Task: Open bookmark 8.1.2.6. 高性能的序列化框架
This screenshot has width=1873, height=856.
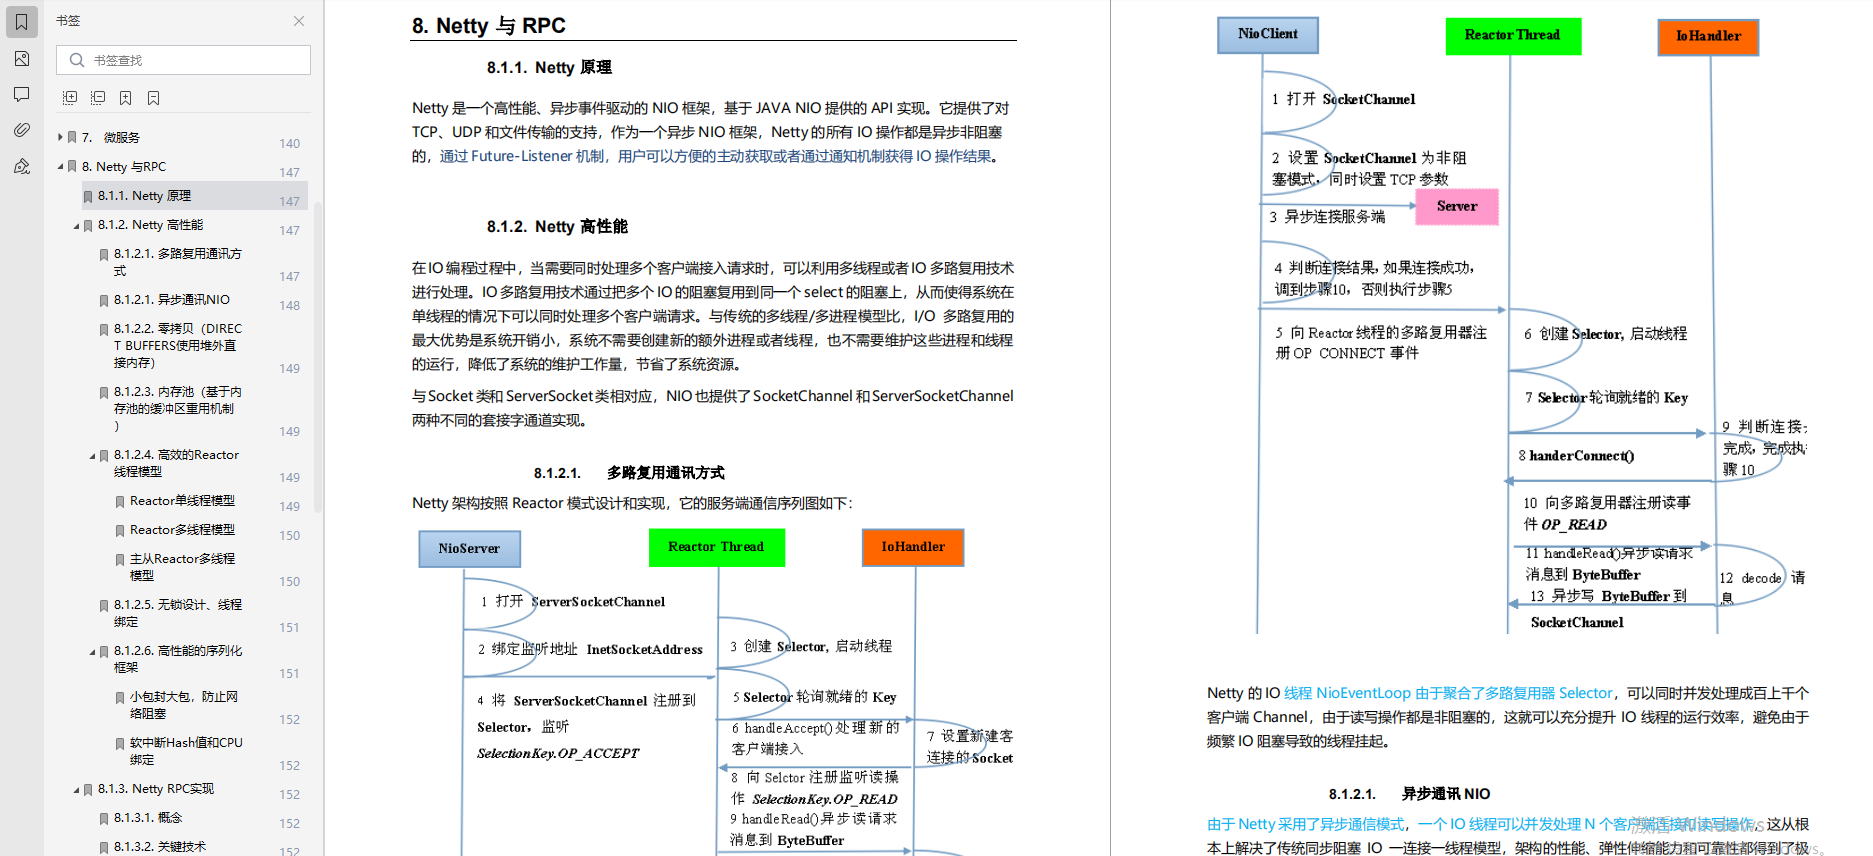Action: point(177,659)
